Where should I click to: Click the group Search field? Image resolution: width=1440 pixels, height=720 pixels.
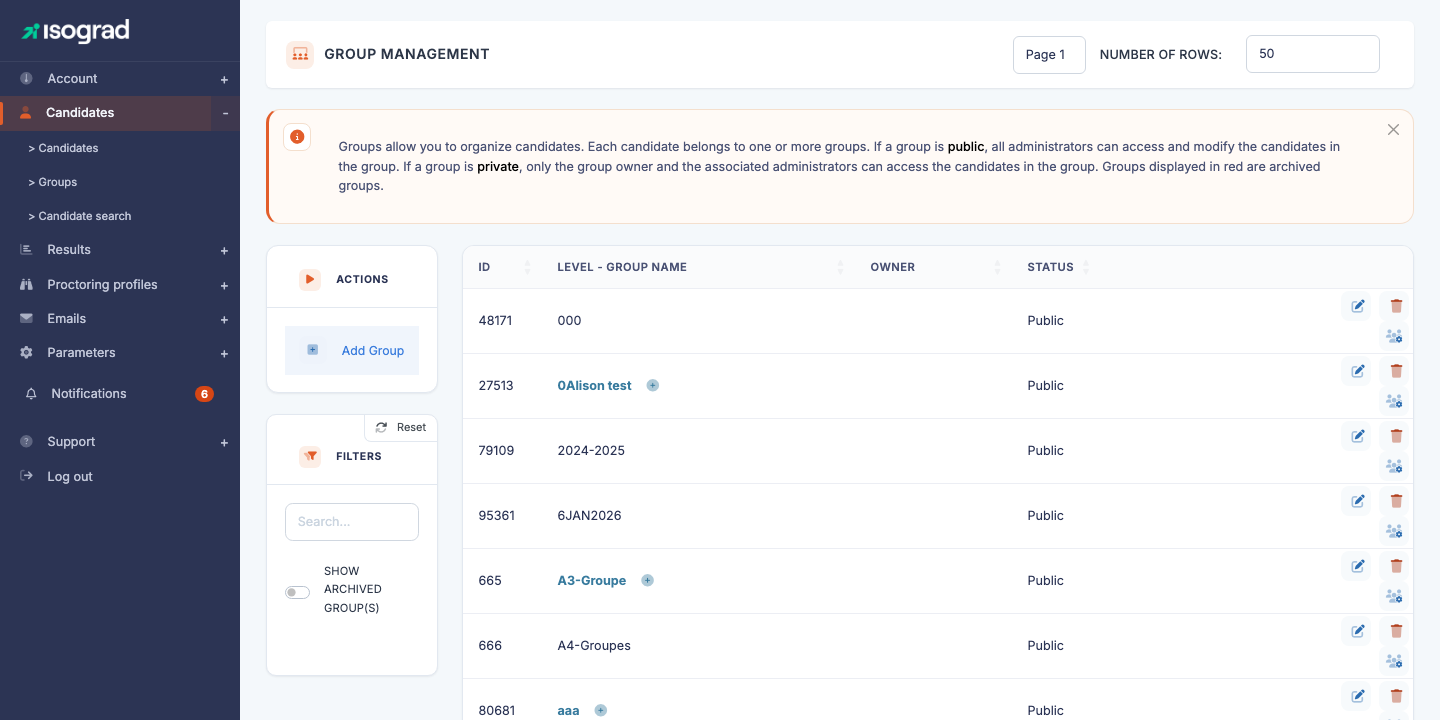(x=352, y=522)
